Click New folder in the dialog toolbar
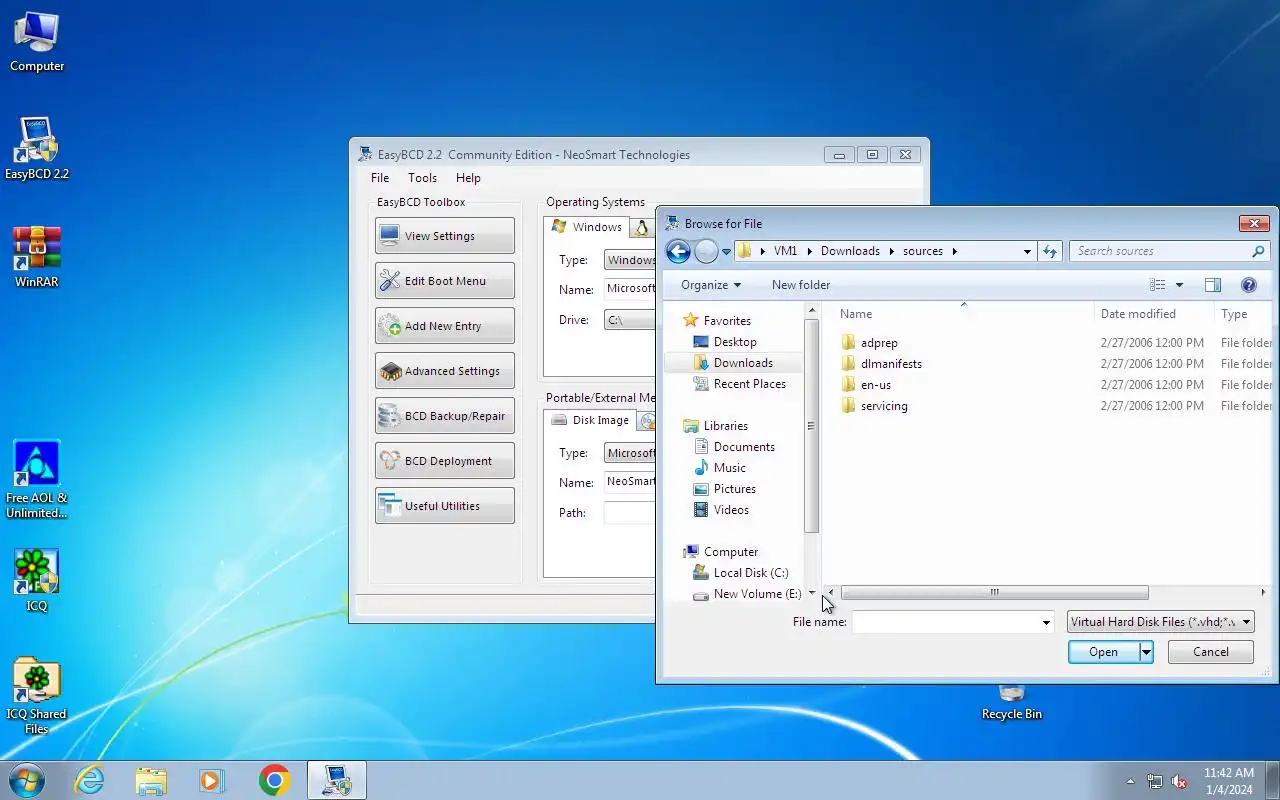Image resolution: width=1280 pixels, height=800 pixels. [x=801, y=285]
